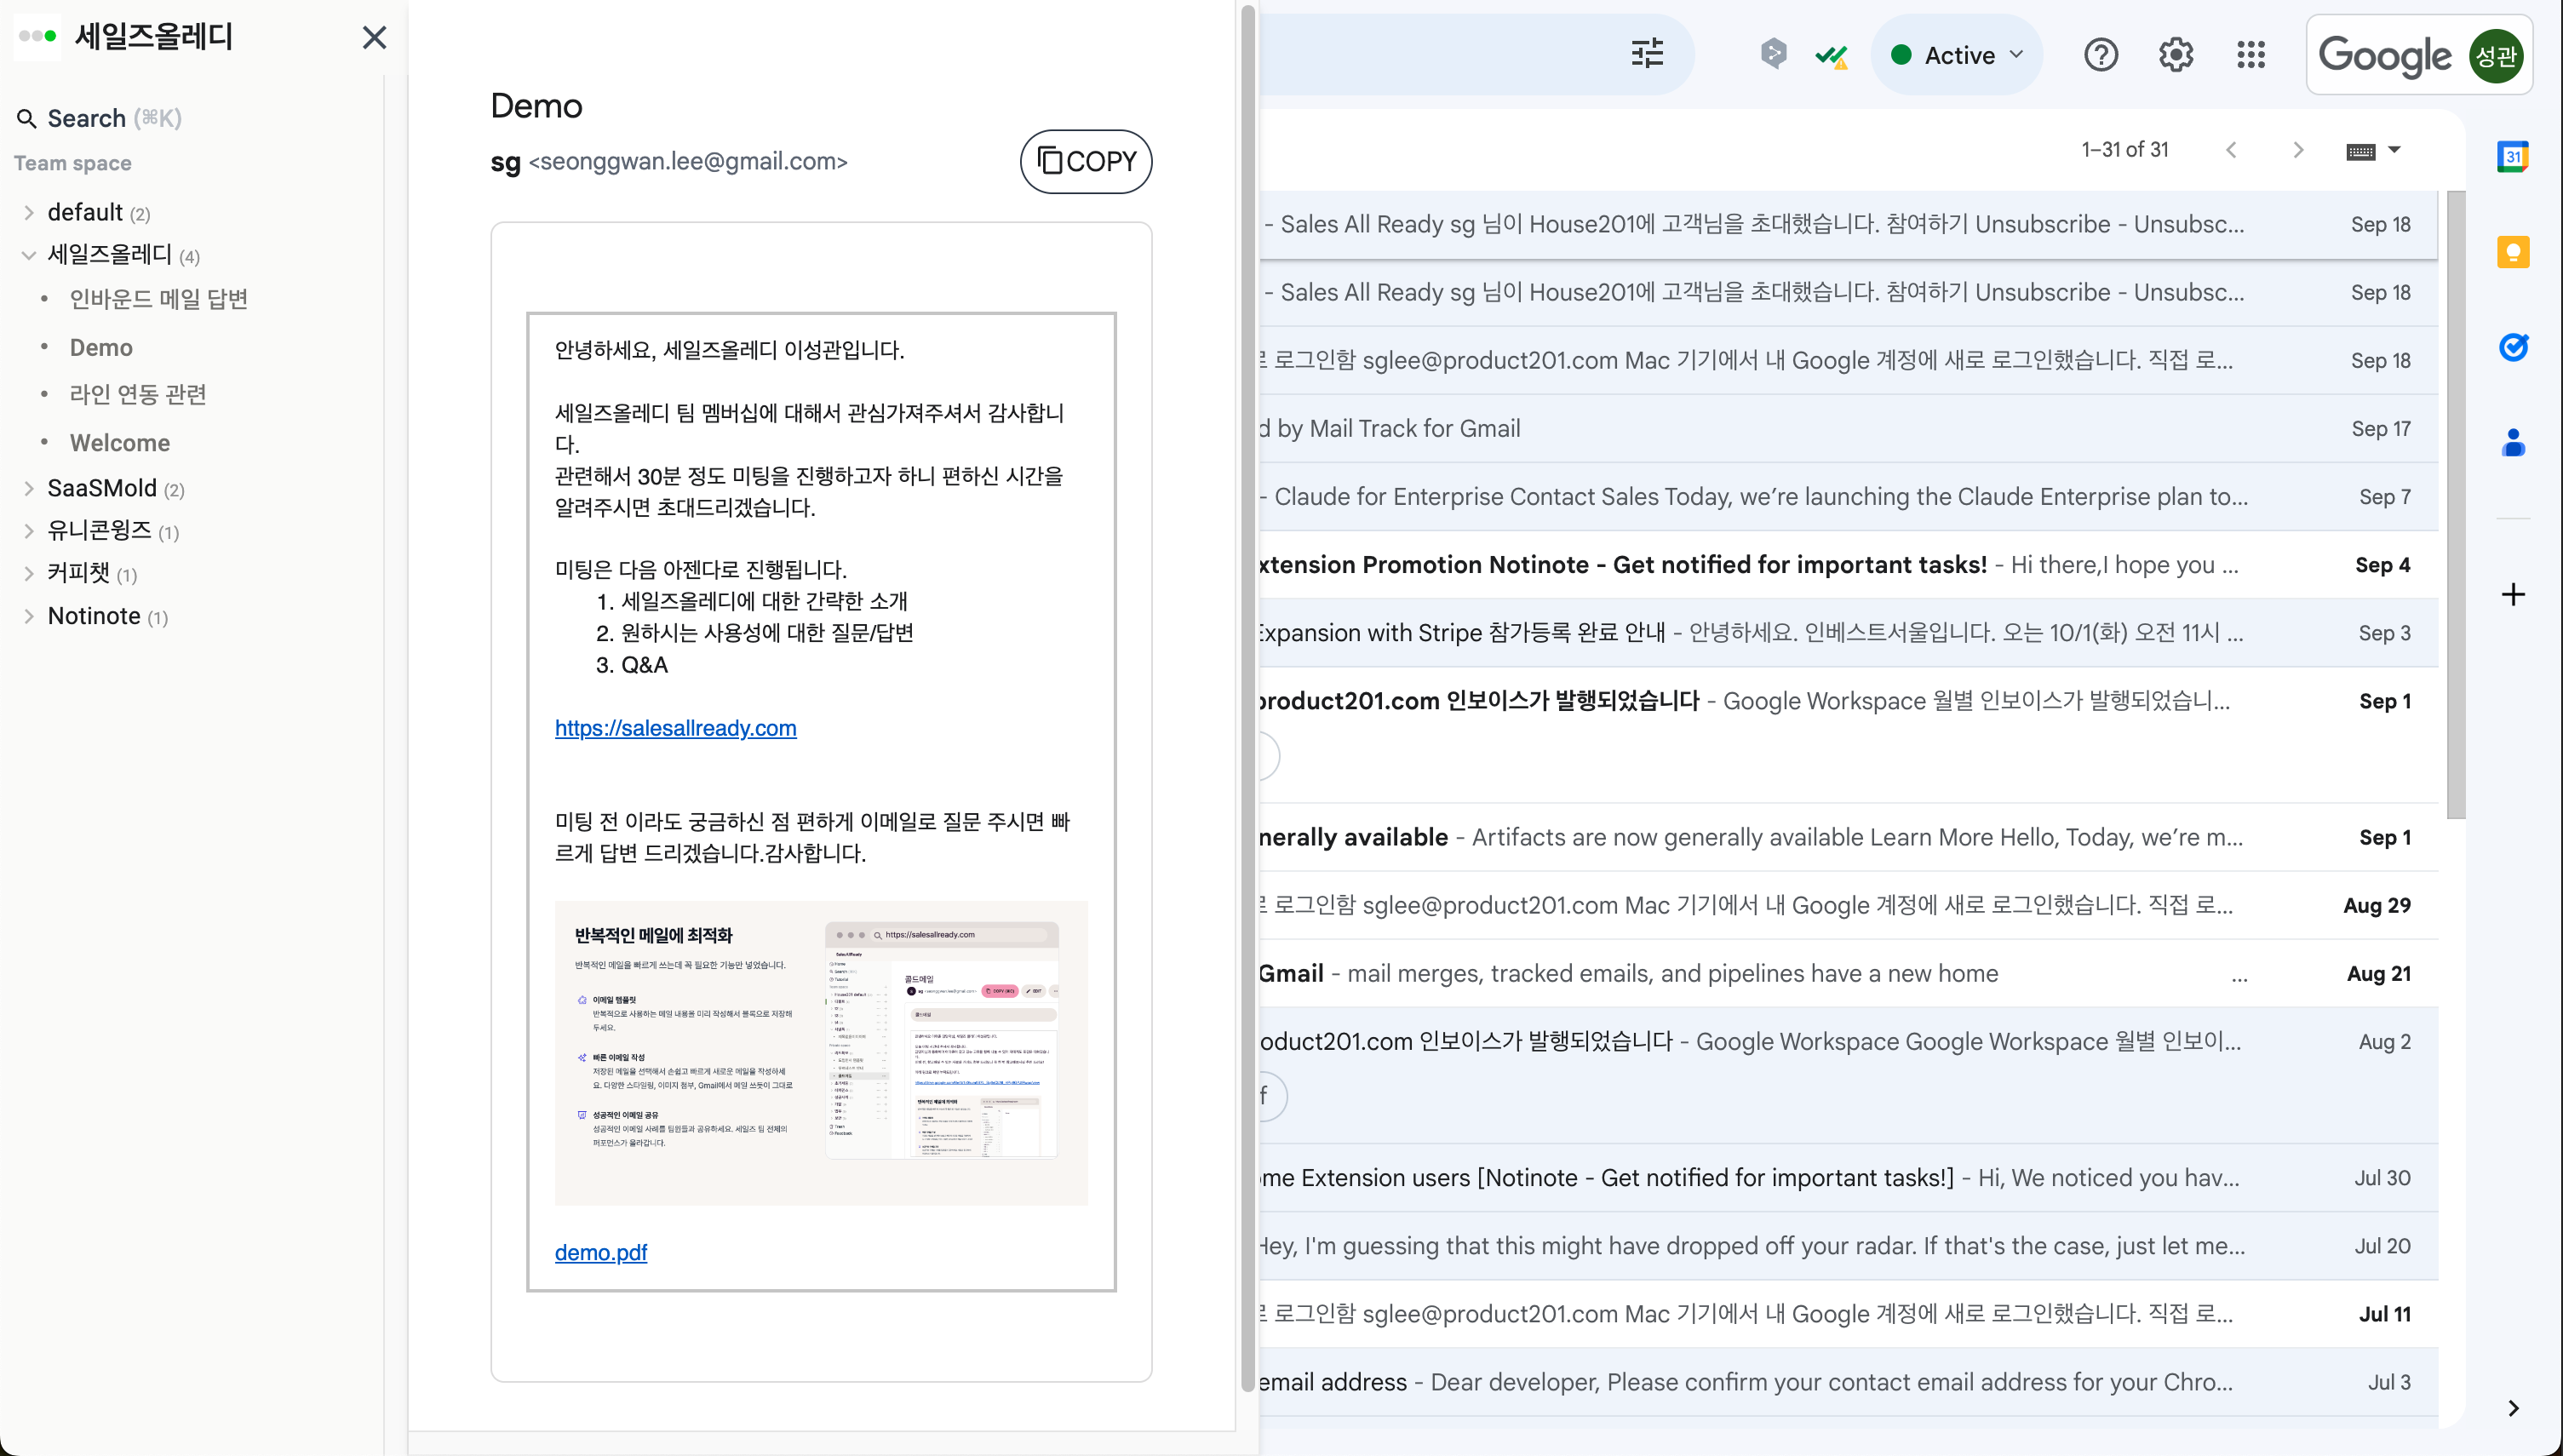The width and height of the screenshot is (2563, 1456).
Task: Open the Aug 29 로그인함 email
Action: [x=1848, y=905]
